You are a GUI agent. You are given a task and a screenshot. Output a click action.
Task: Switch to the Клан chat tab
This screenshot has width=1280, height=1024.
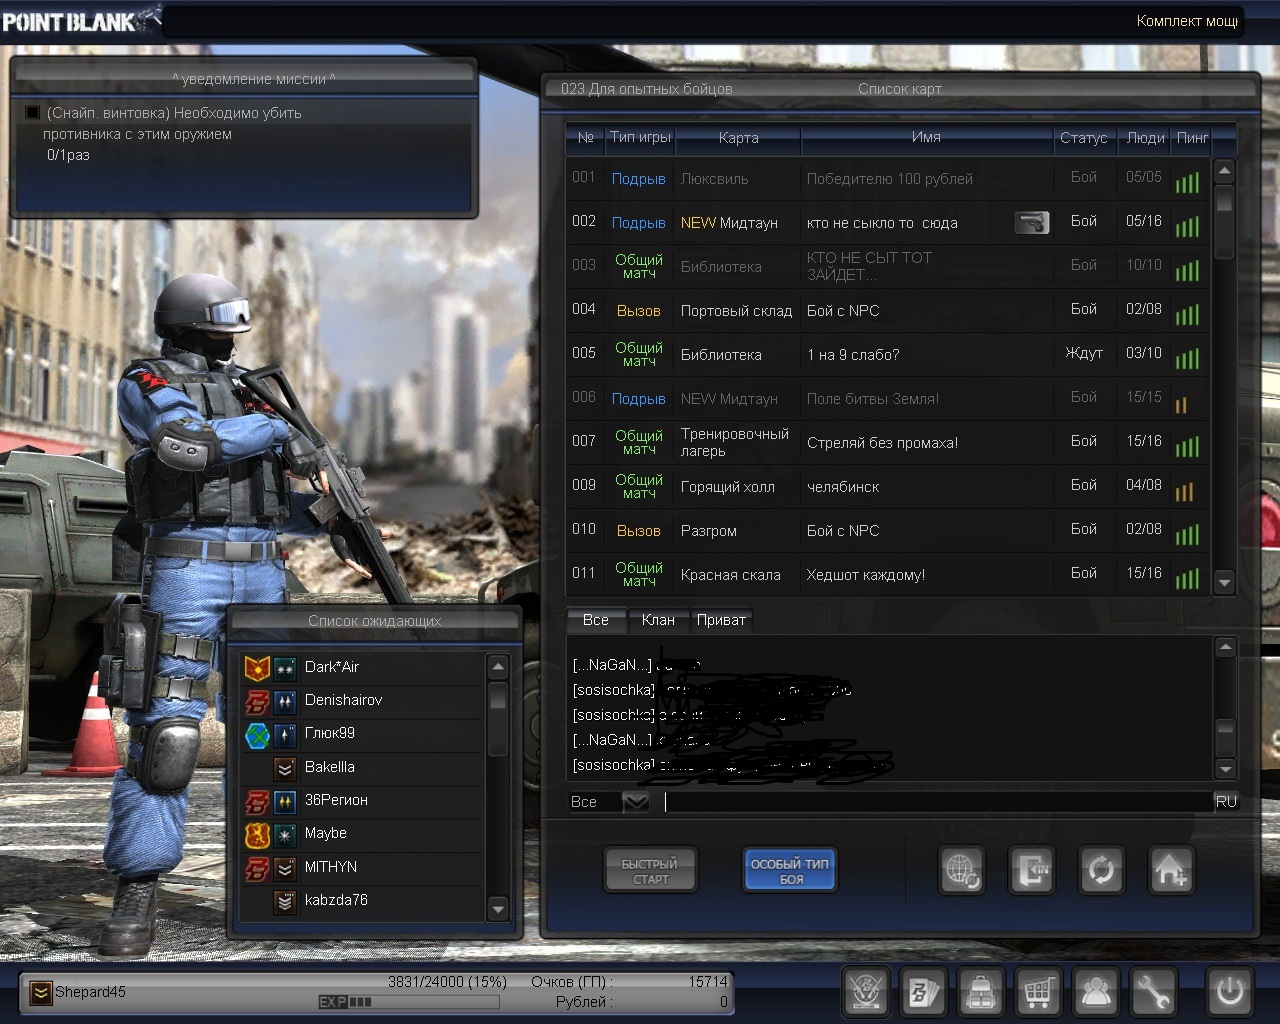(x=657, y=620)
